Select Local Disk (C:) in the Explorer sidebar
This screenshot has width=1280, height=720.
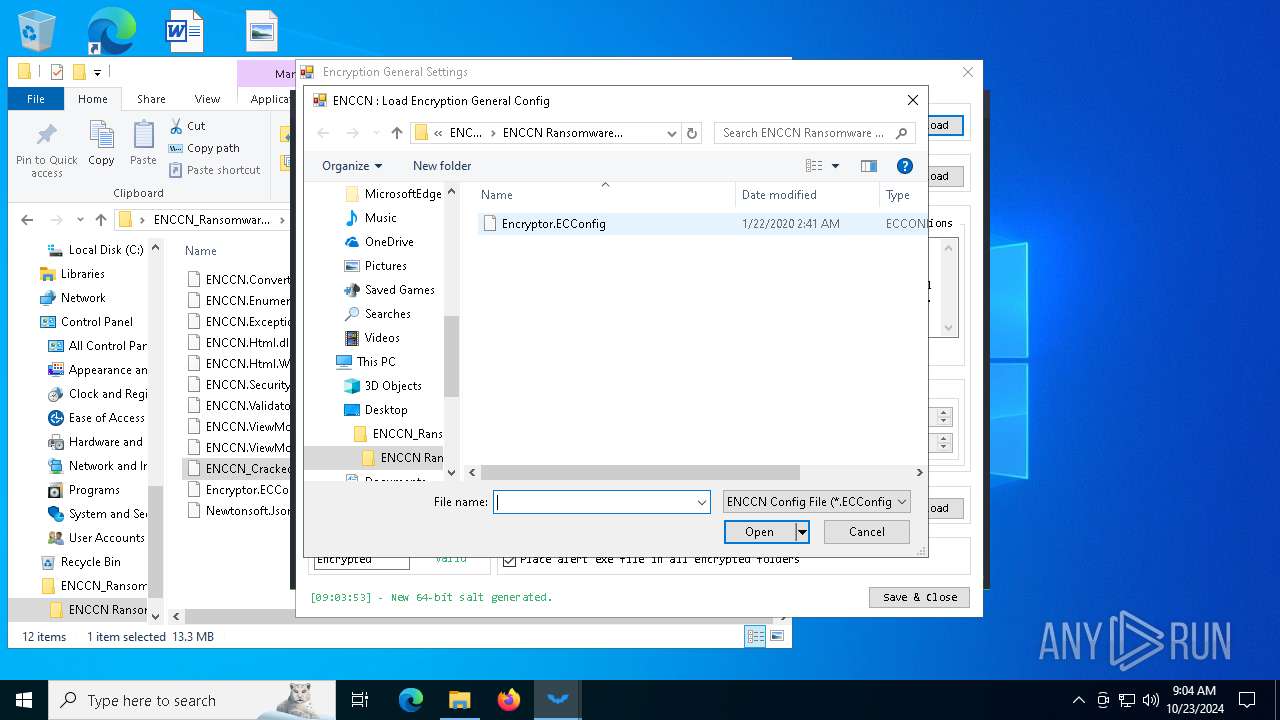pos(106,250)
